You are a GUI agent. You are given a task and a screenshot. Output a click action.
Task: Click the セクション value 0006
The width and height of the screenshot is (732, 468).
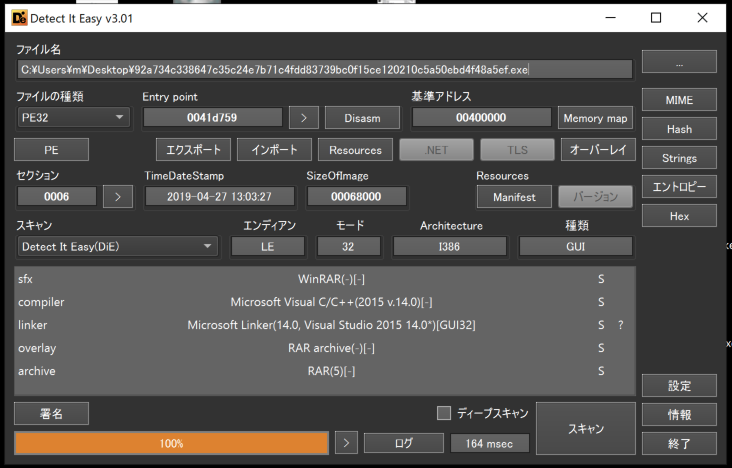tap(56, 197)
